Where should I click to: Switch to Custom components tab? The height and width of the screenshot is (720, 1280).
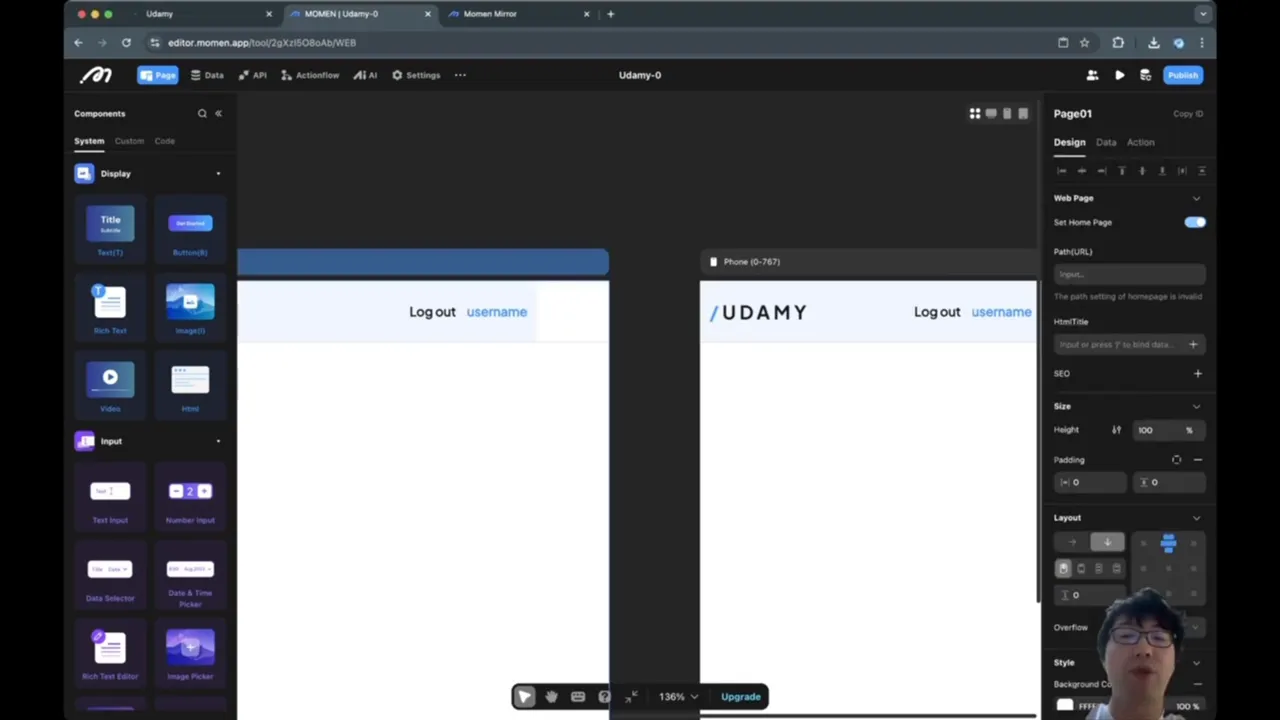[129, 141]
